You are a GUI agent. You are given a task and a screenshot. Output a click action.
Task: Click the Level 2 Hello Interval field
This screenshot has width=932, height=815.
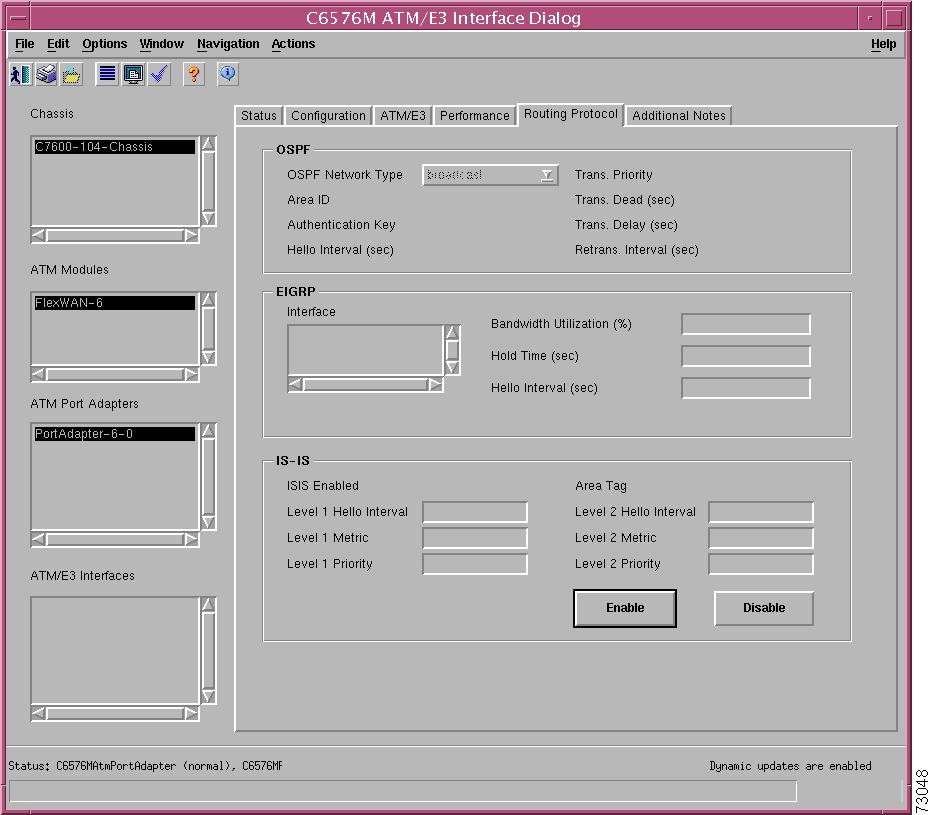click(761, 512)
